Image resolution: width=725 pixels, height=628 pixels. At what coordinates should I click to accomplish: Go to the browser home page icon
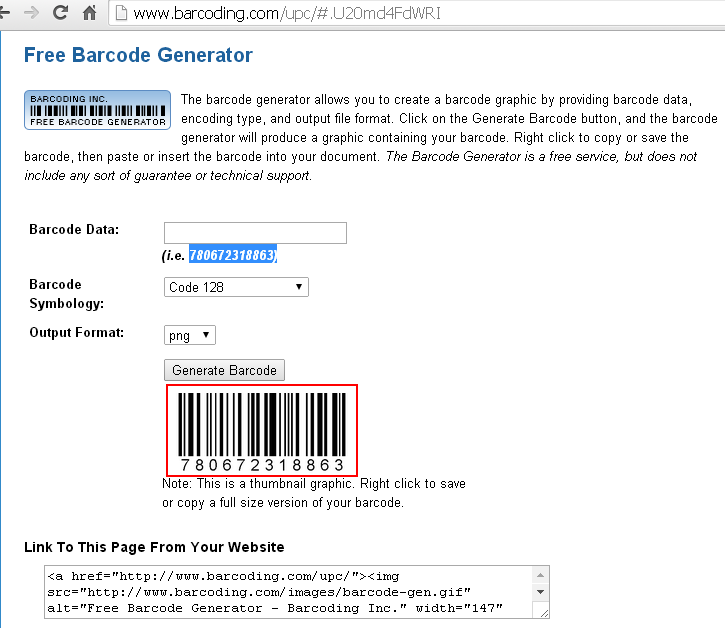coord(89,12)
